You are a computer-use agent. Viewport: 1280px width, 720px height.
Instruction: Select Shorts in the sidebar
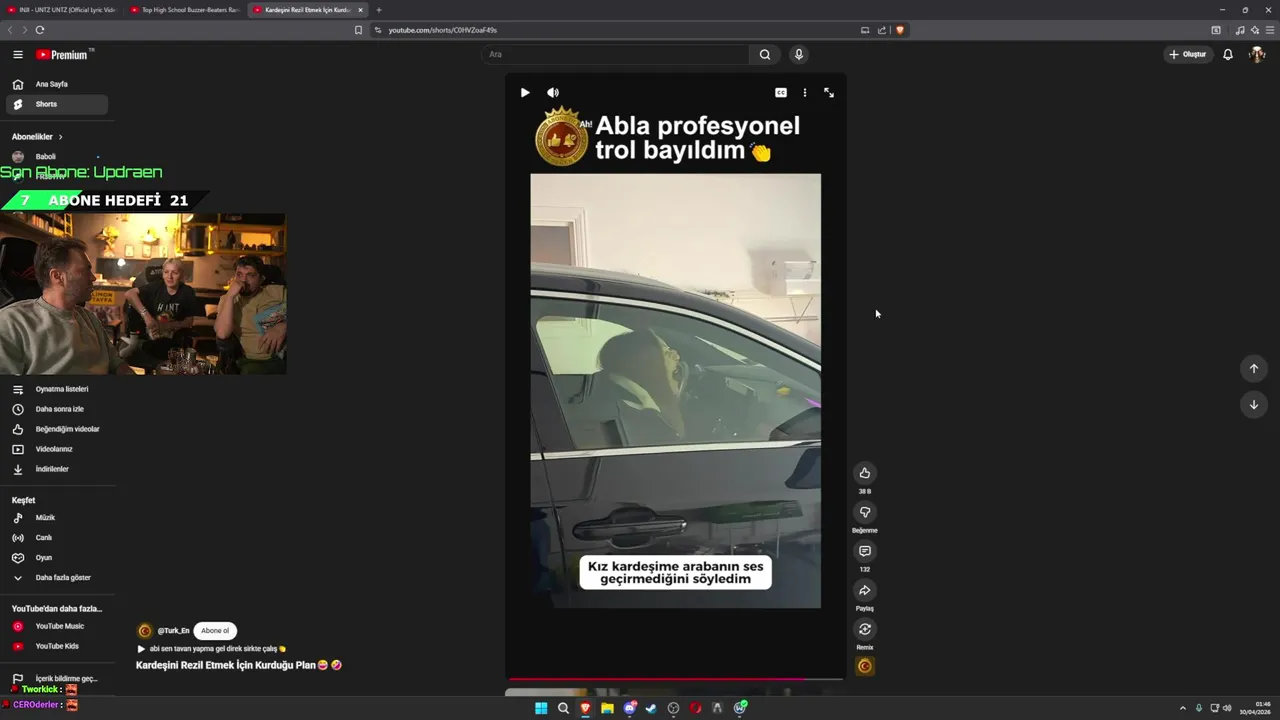57,104
